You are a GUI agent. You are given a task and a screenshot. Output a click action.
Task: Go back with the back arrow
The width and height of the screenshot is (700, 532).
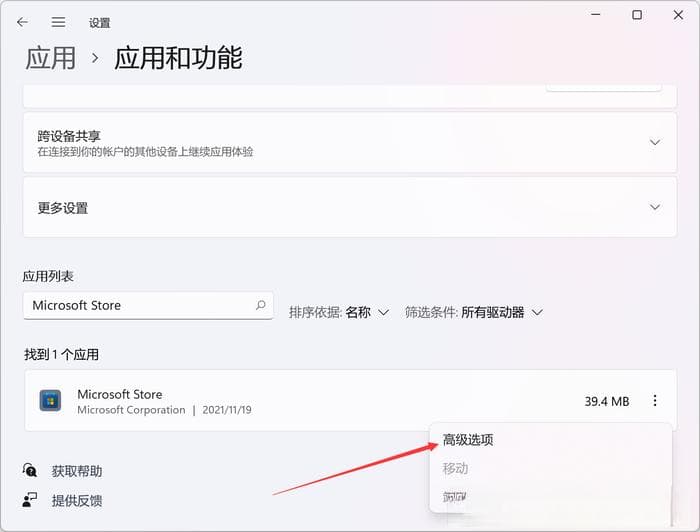[22, 22]
